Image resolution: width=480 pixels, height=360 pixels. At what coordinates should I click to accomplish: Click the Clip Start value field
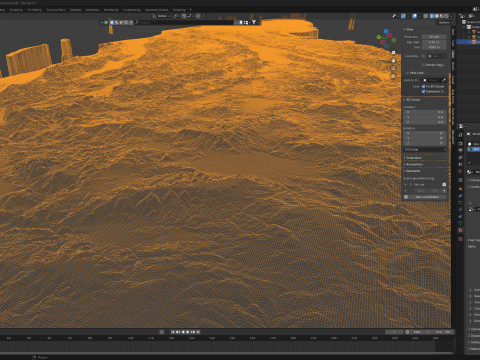pos(434,42)
